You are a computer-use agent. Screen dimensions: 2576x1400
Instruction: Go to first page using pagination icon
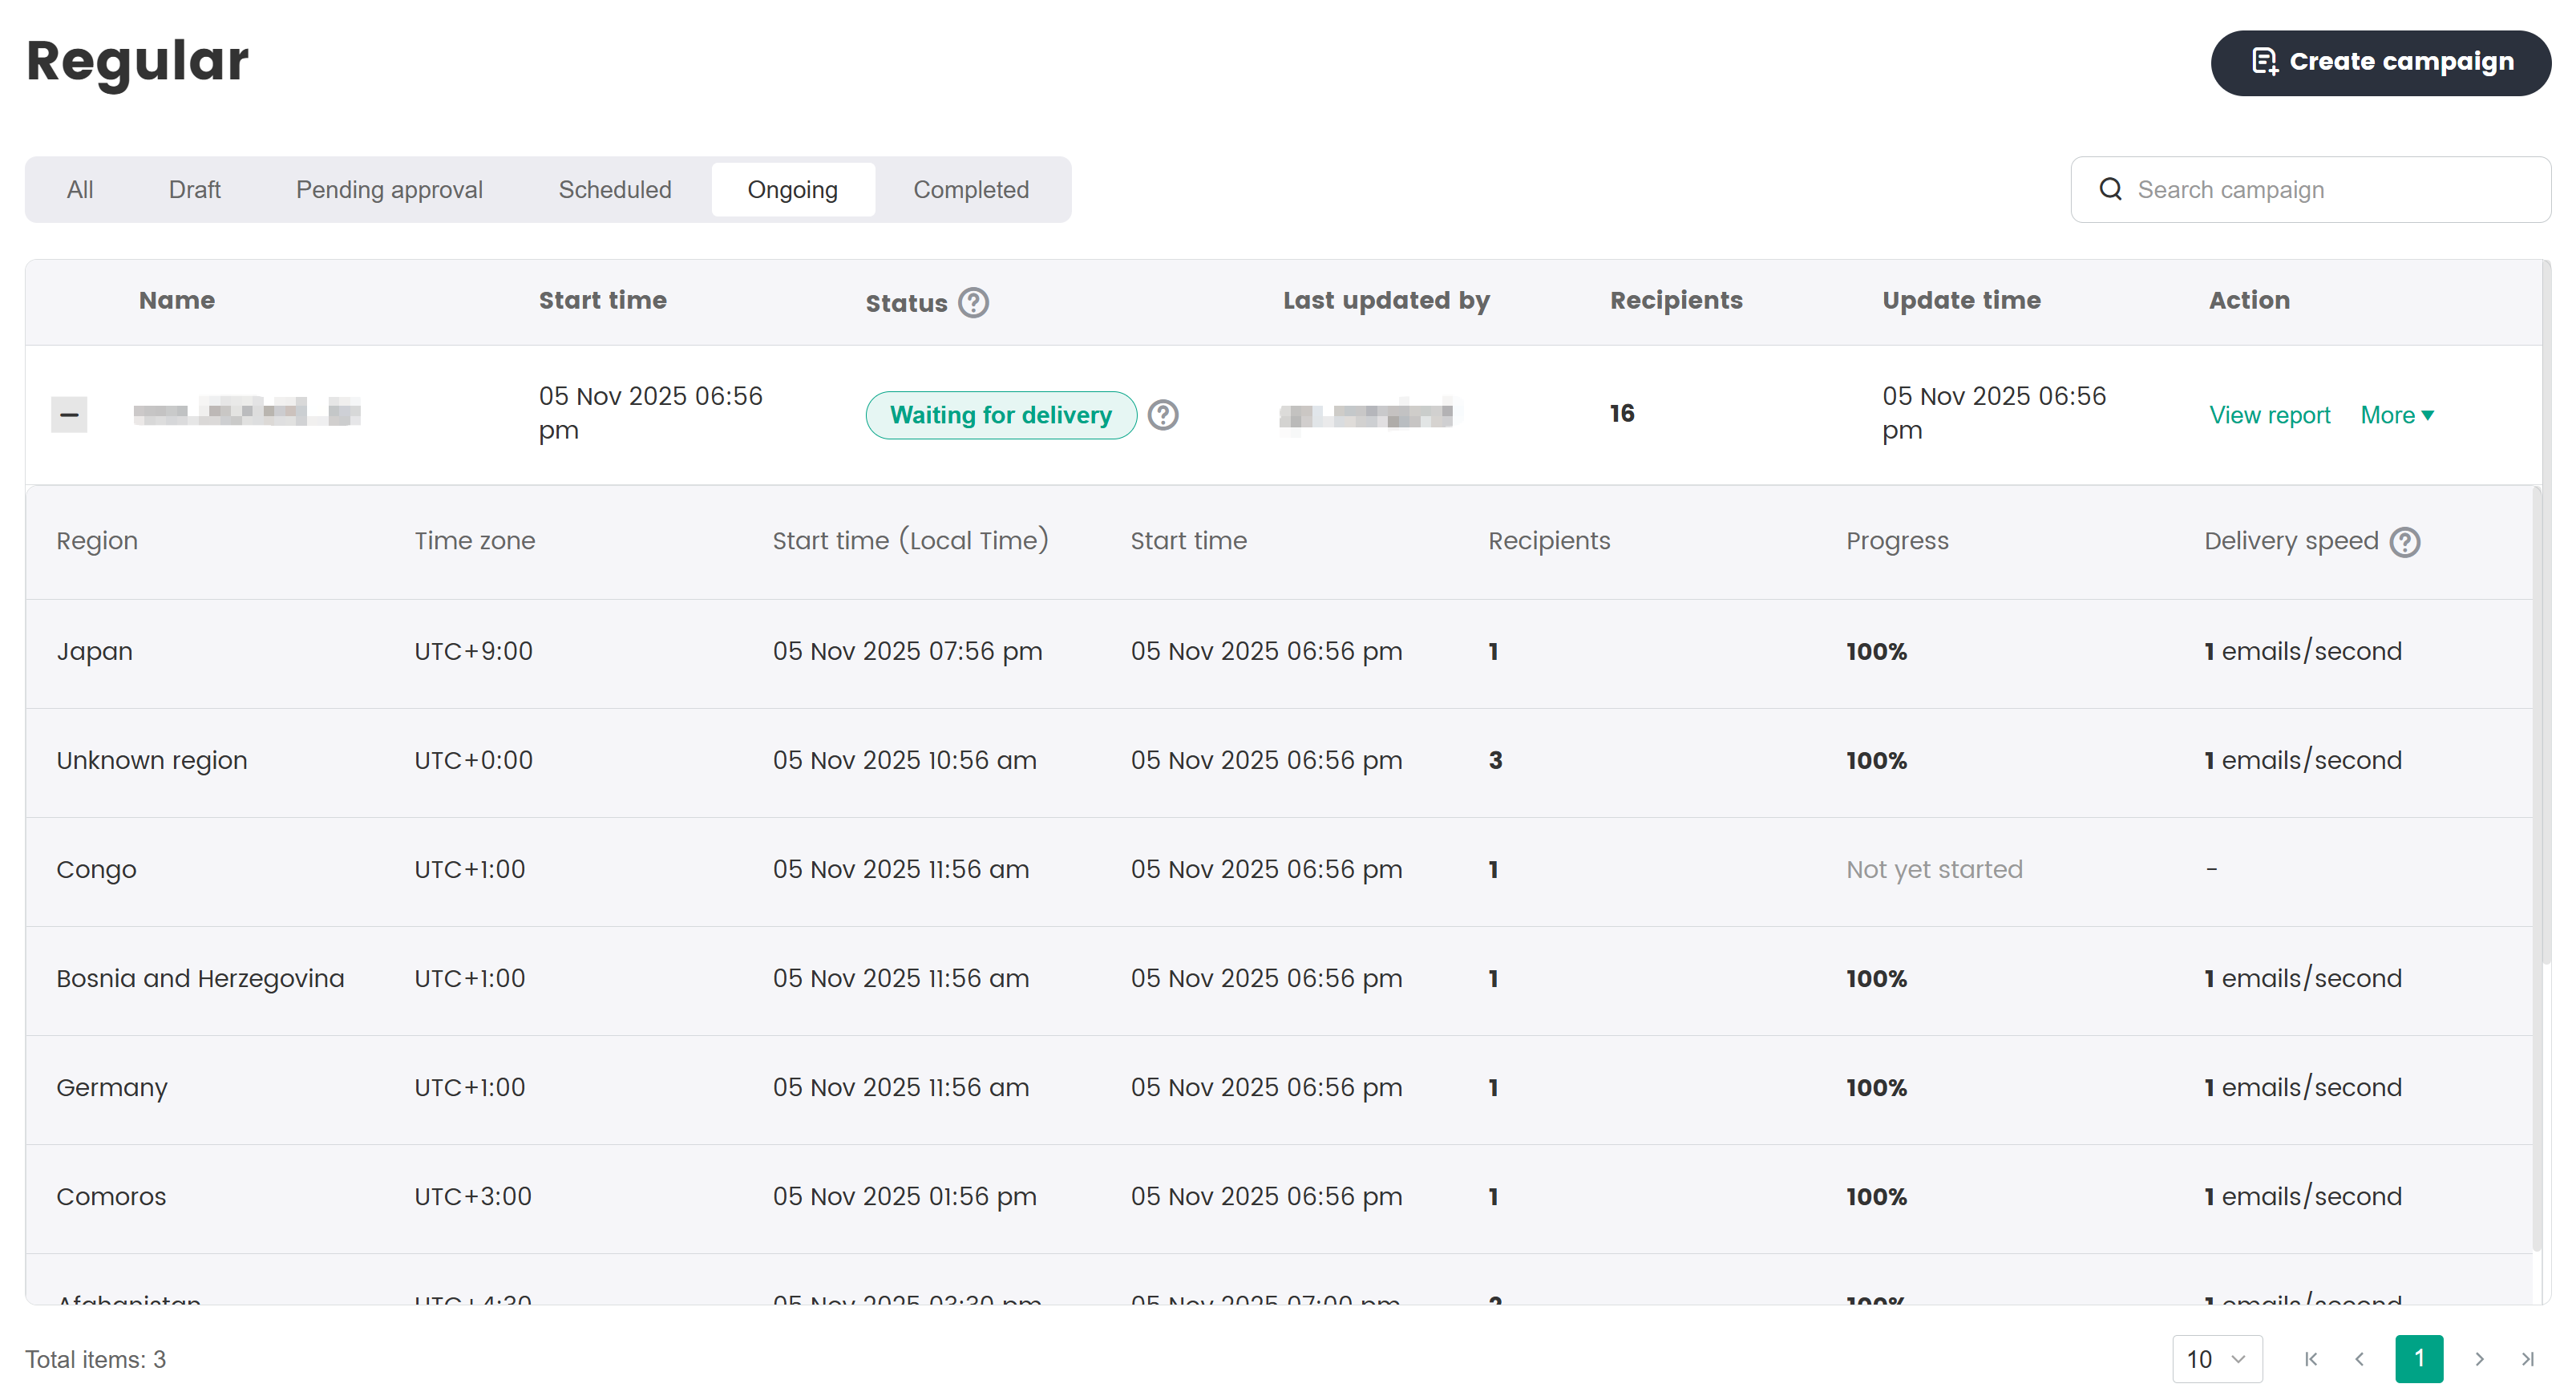[2310, 1359]
